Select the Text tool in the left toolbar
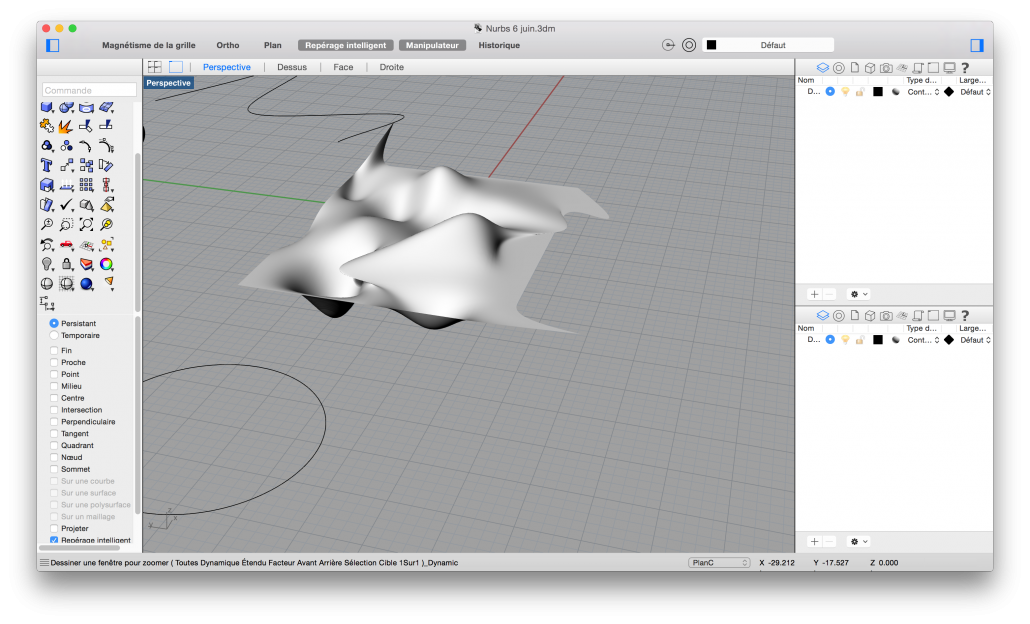This screenshot has height=624, width=1030. (x=46, y=163)
